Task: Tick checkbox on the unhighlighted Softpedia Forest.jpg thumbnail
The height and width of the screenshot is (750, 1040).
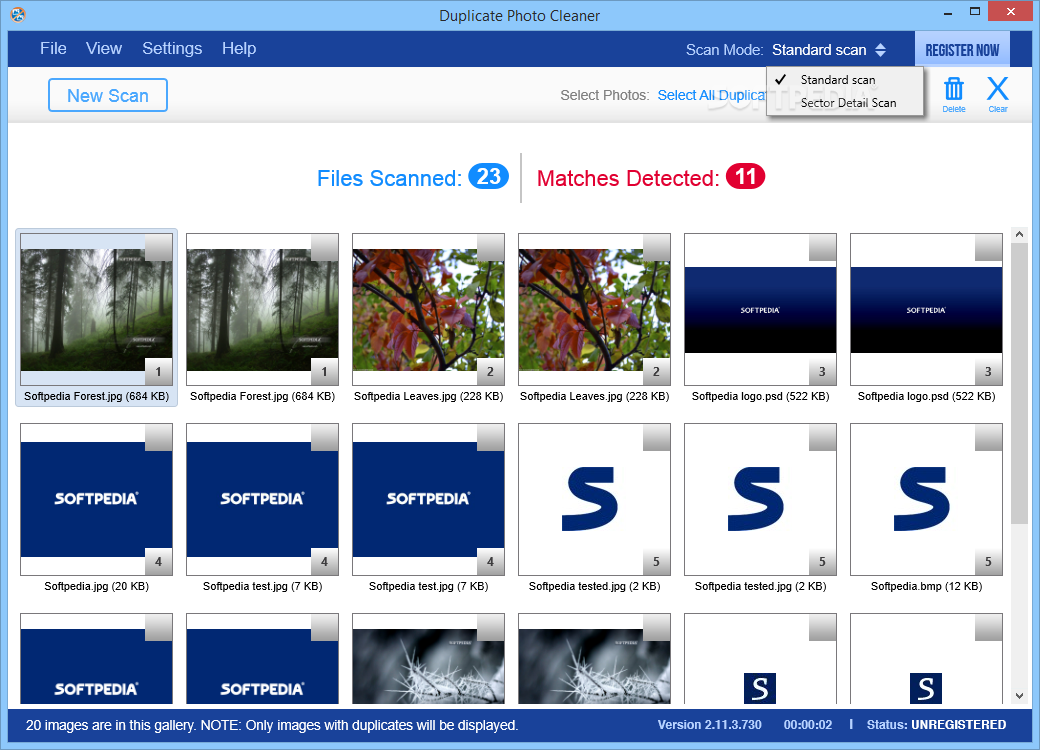Action: pos(324,247)
